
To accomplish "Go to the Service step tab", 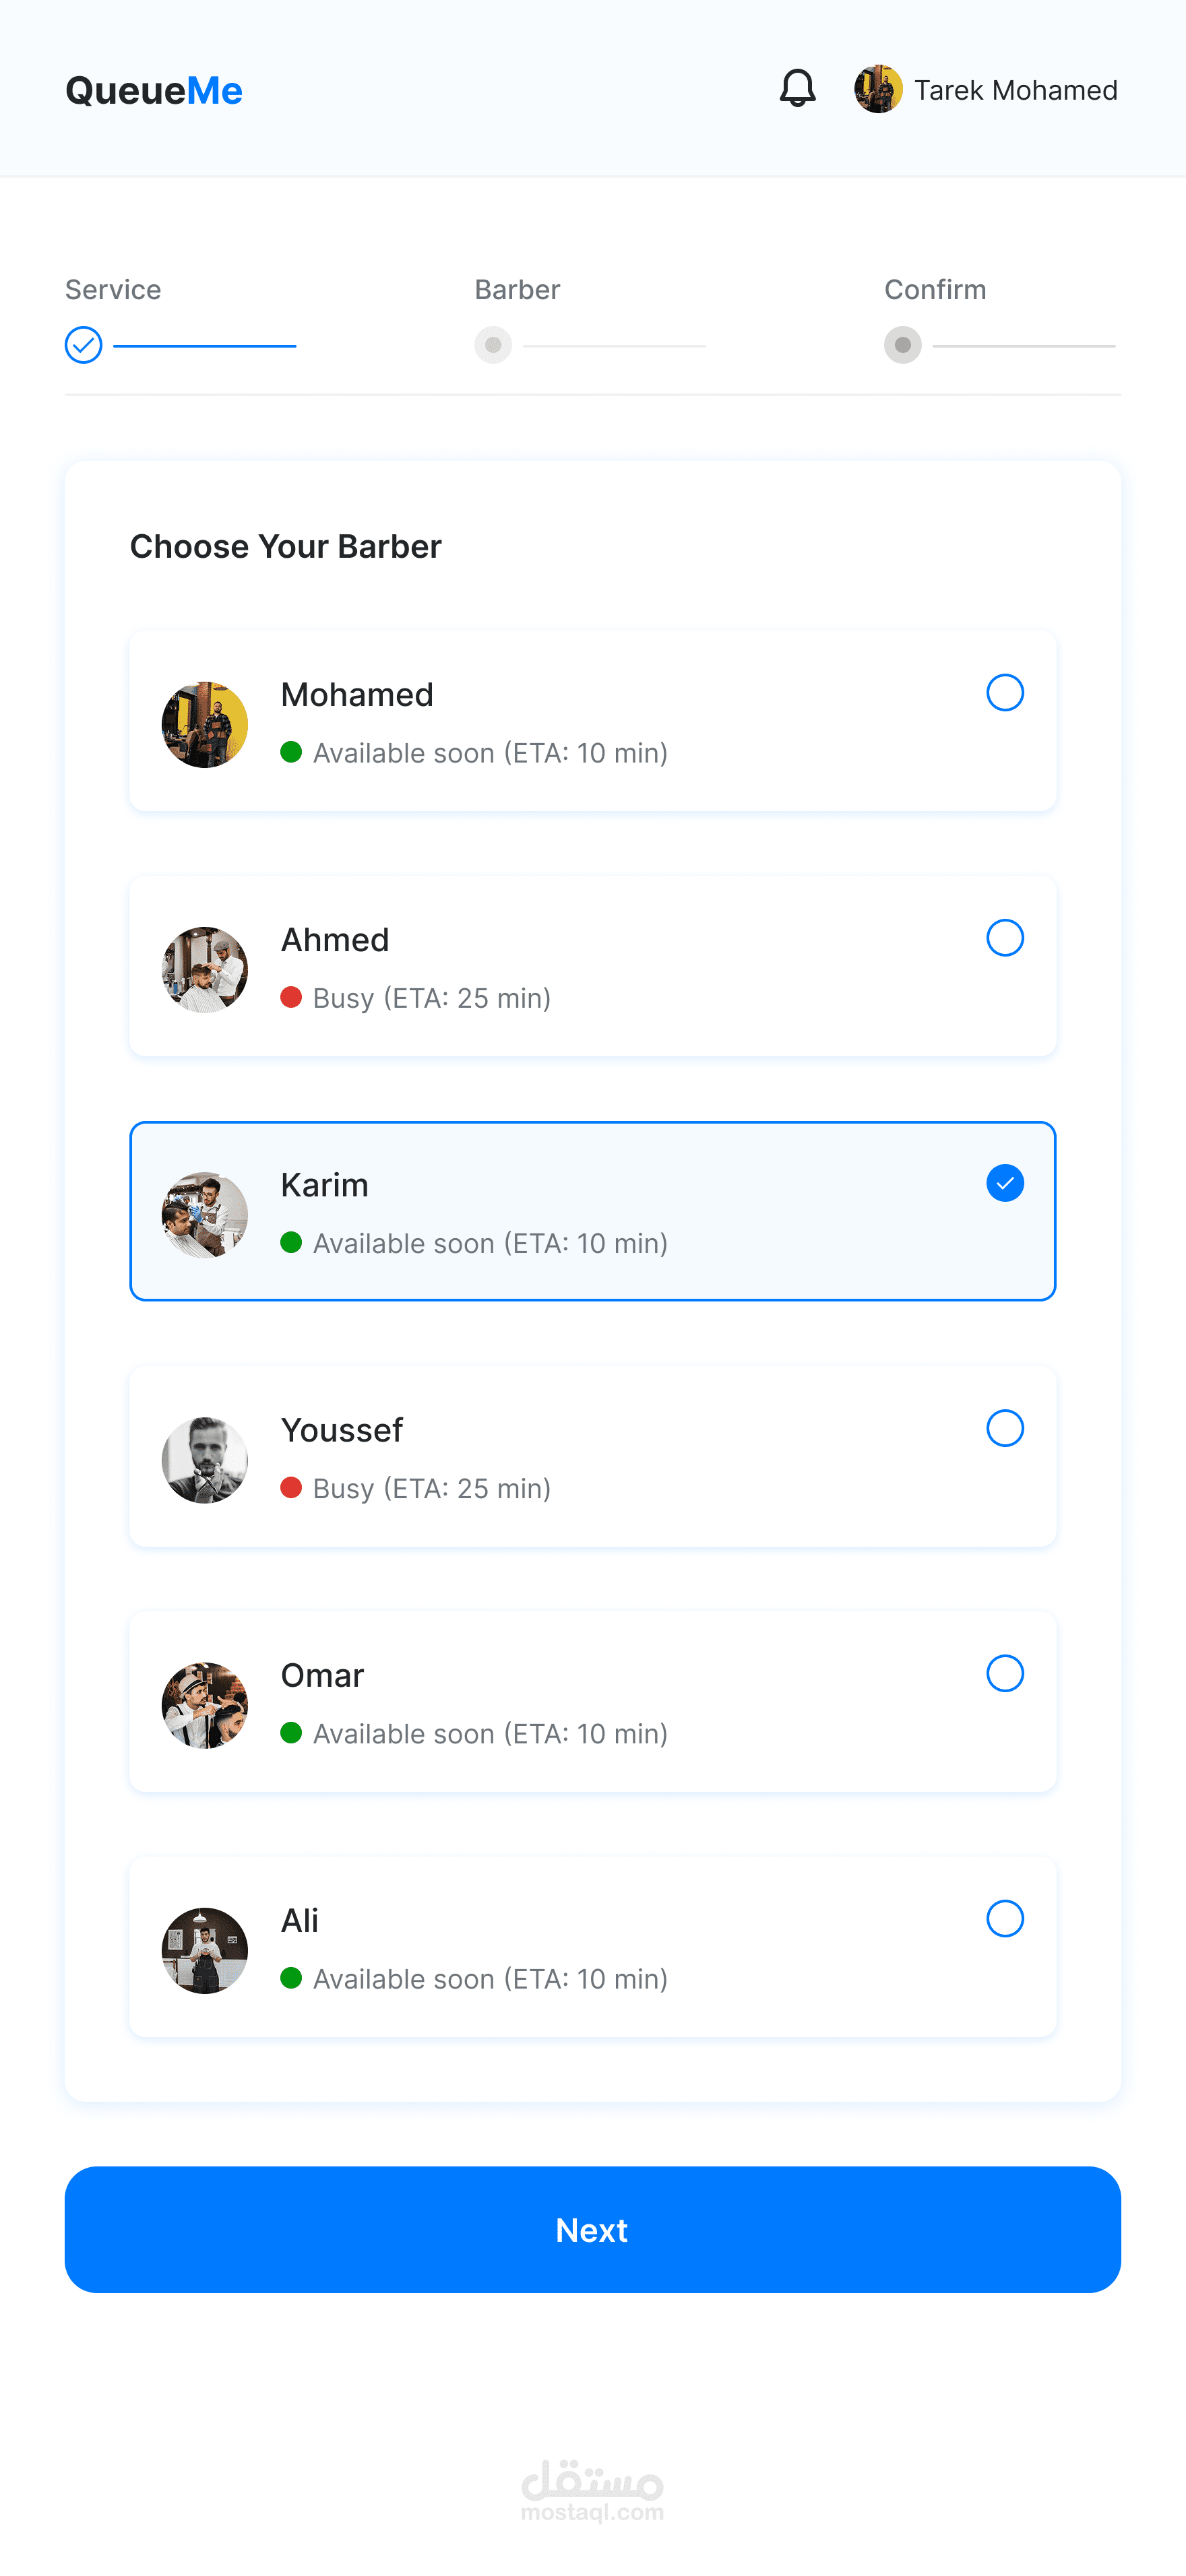I will point(113,290).
